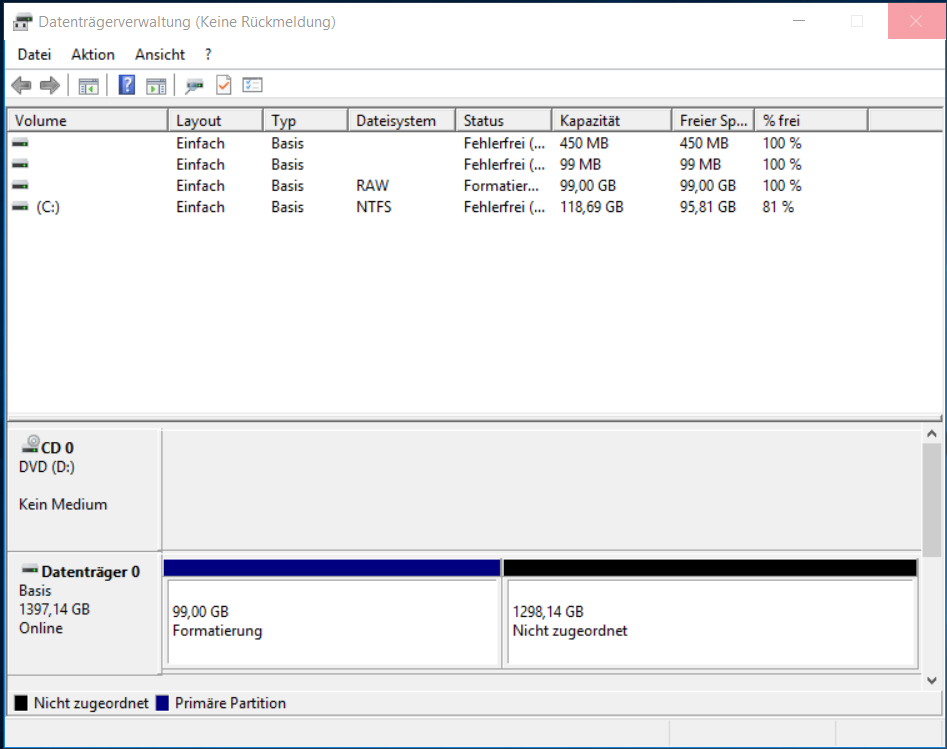Open the Aktion menu
Viewport: 947px width, 749px height.
(93, 54)
